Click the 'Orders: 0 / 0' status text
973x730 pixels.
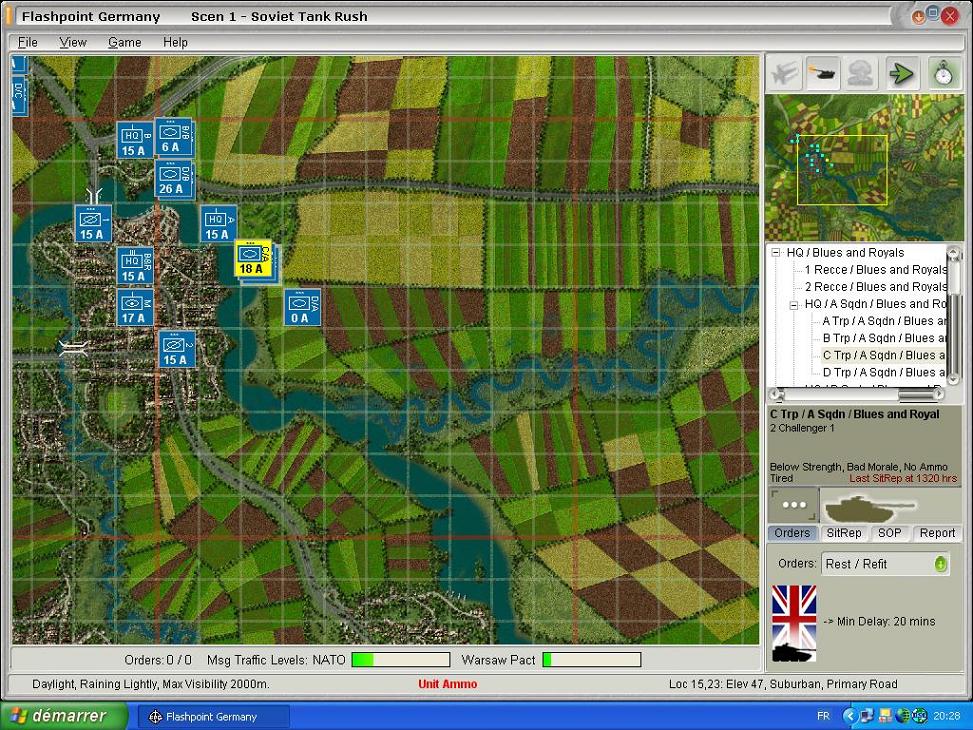pos(158,660)
